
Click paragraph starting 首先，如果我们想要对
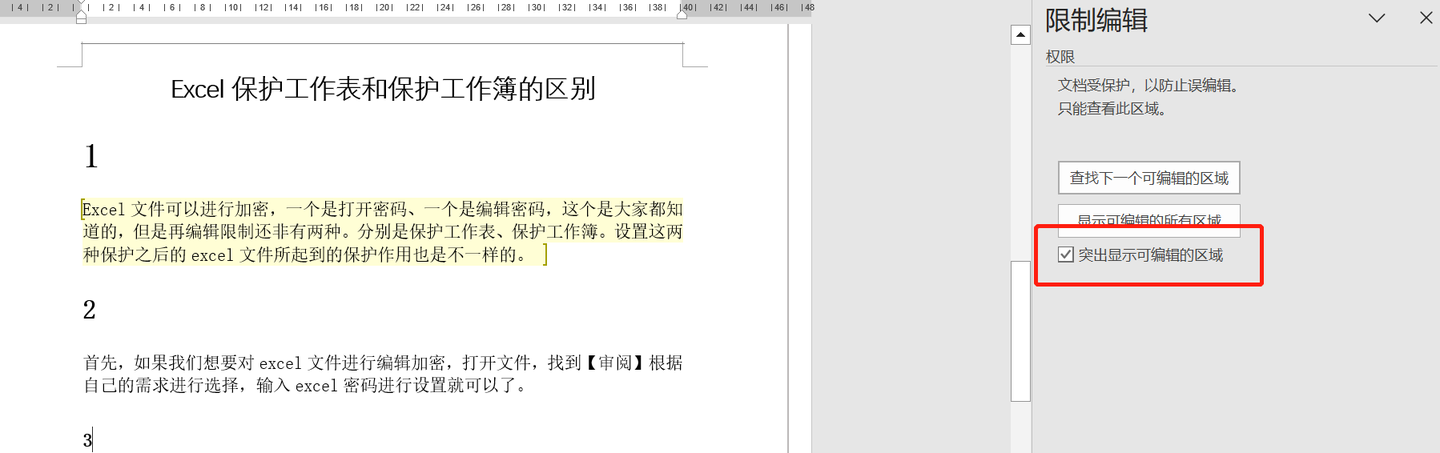pos(383,373)
